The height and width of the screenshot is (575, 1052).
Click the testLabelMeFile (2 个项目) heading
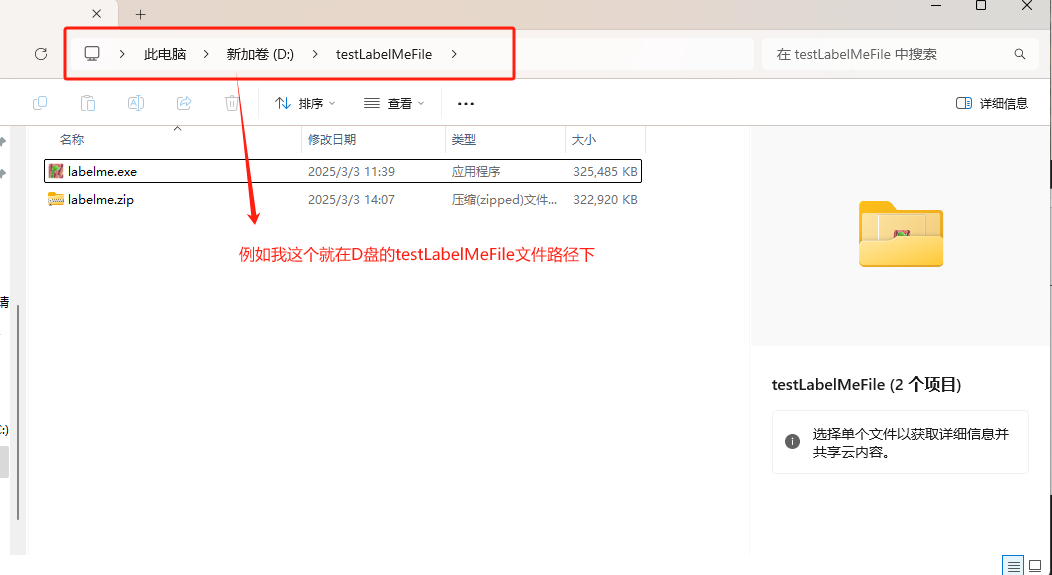pos(867,385)
